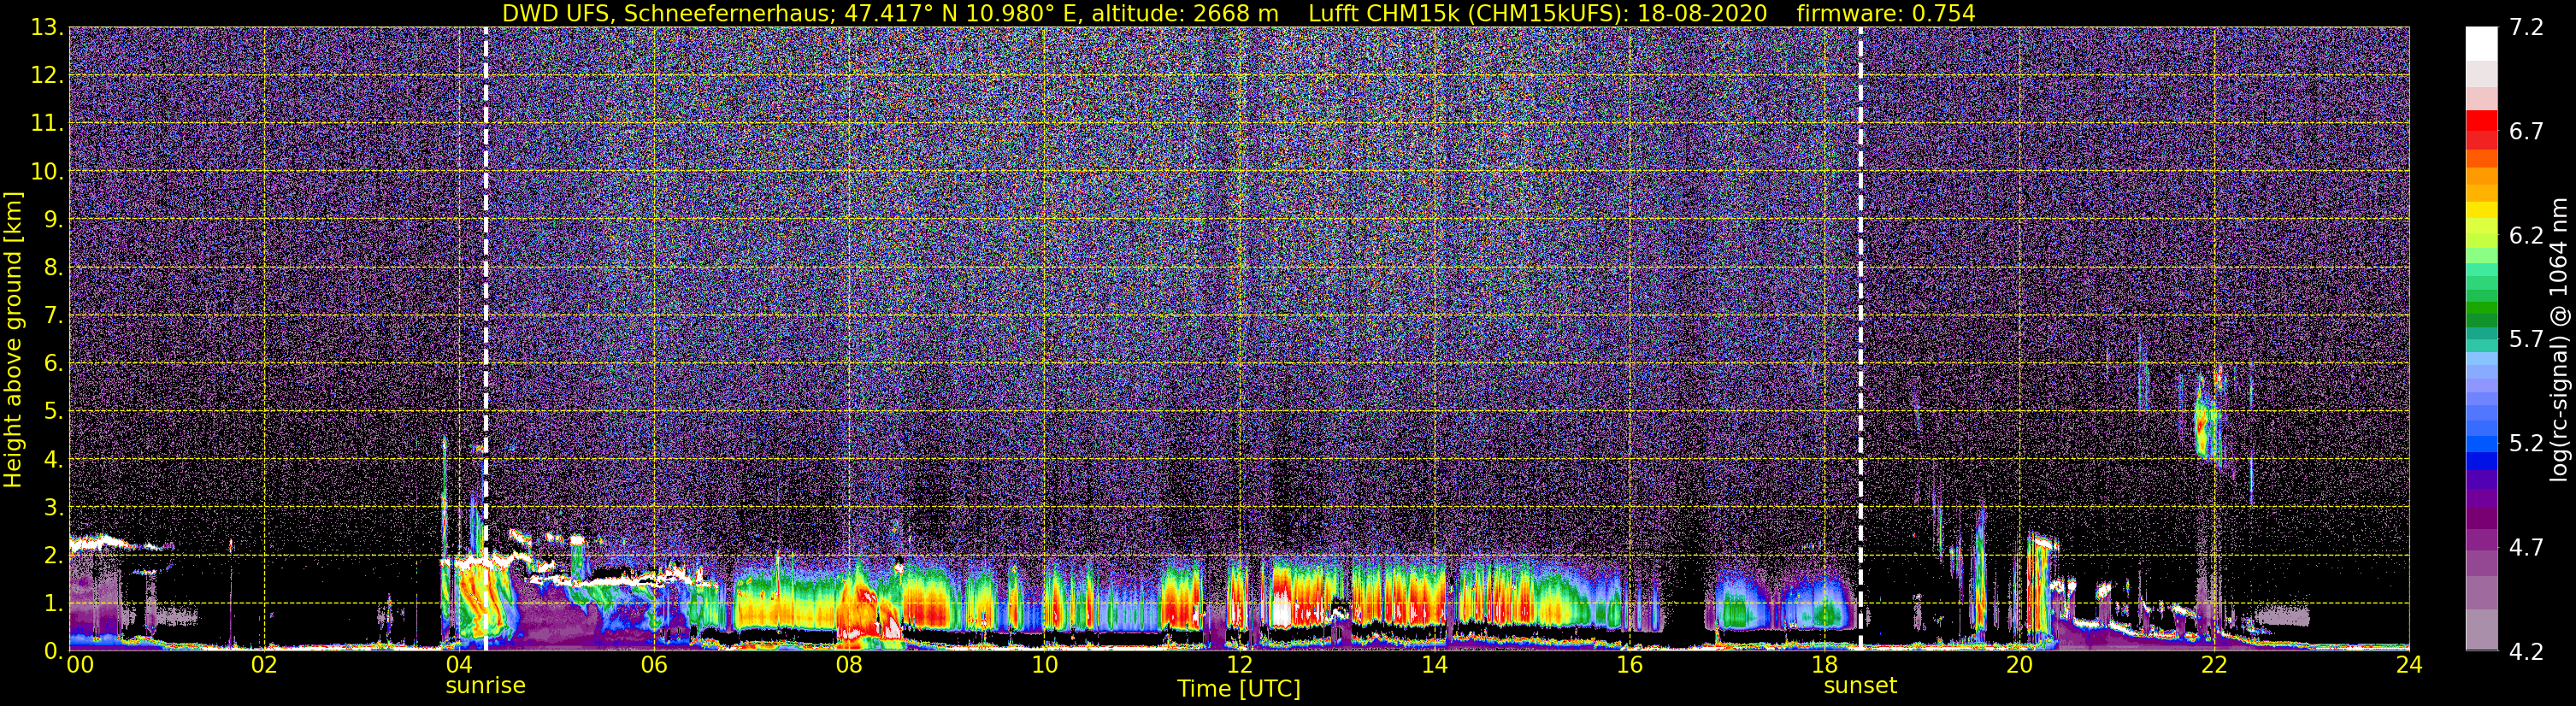This screenshot has height=706, width=2576.
Task: Click the '12' time tick label
Action: 1239,665
